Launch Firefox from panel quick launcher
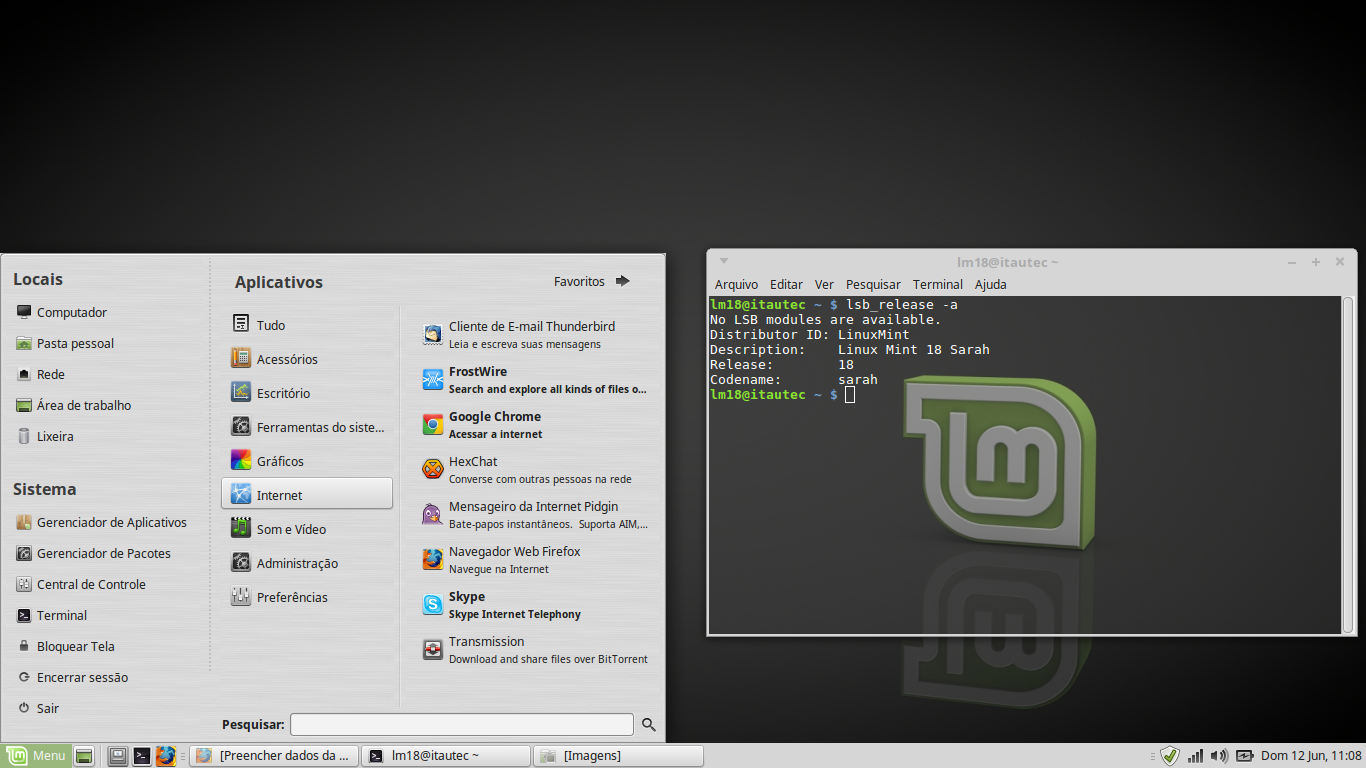Image resolution: width=1366 pixels, height=768 pixels. 166,756
